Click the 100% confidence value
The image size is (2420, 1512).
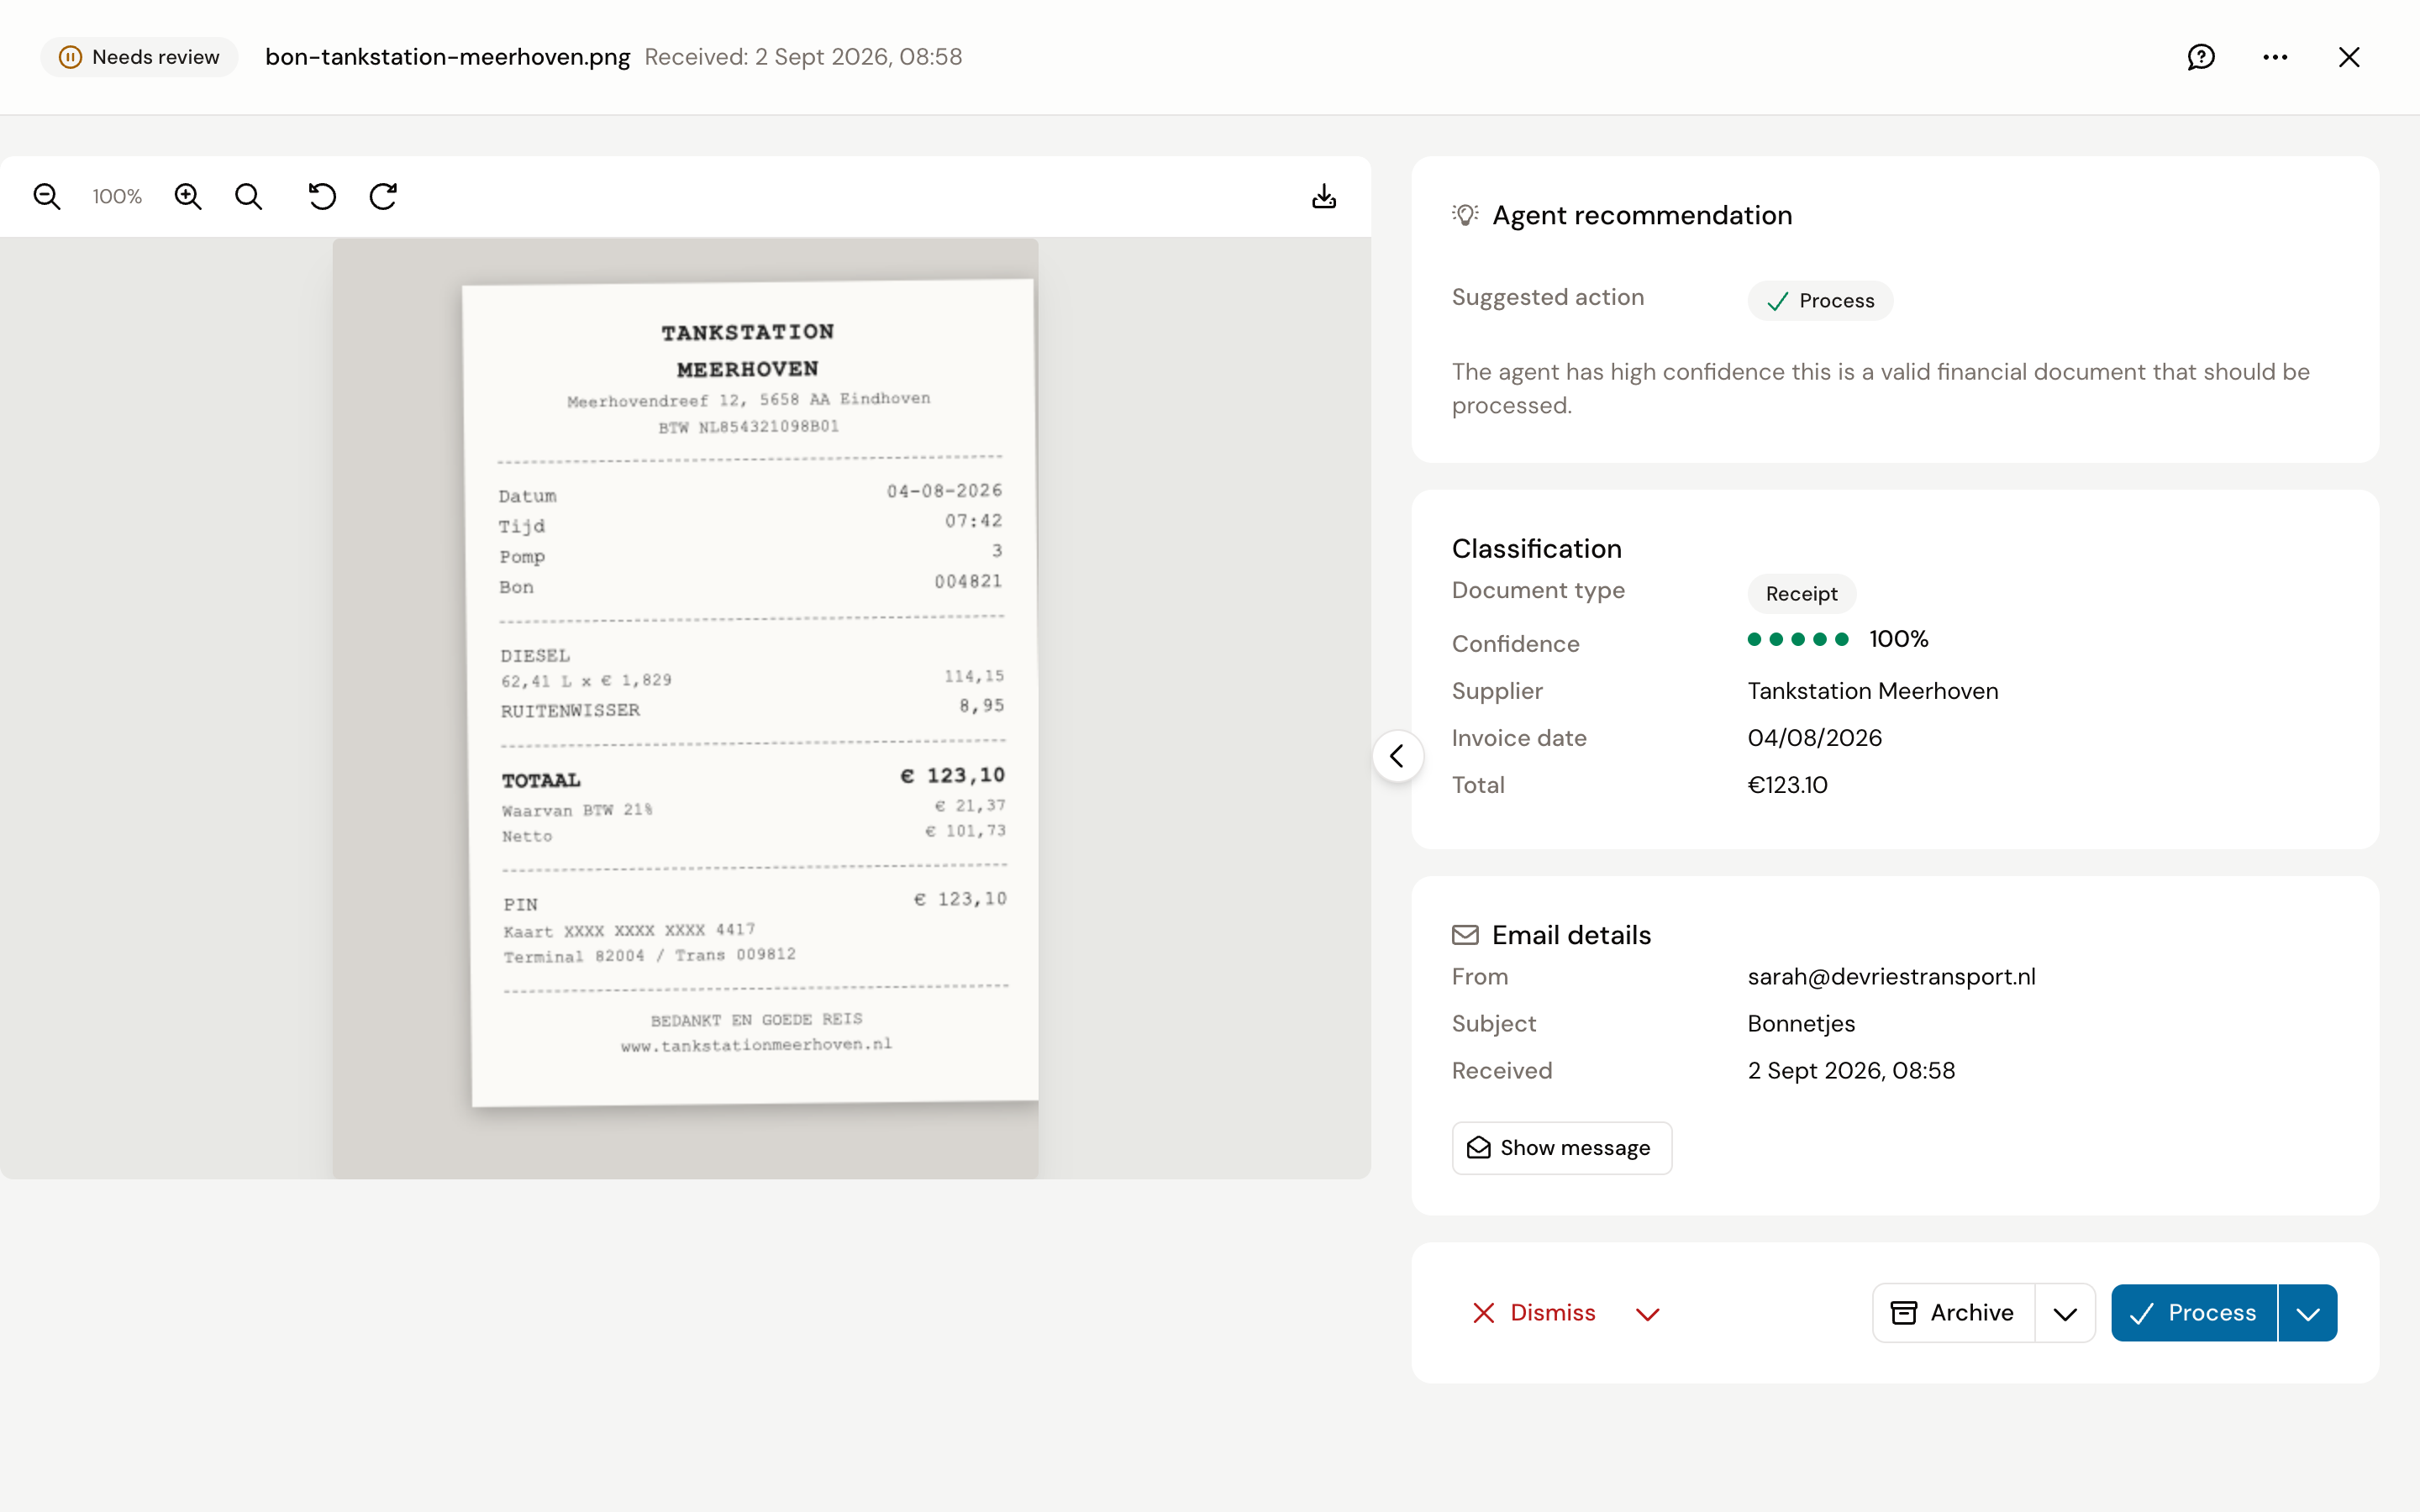(x=1898, y=639)
